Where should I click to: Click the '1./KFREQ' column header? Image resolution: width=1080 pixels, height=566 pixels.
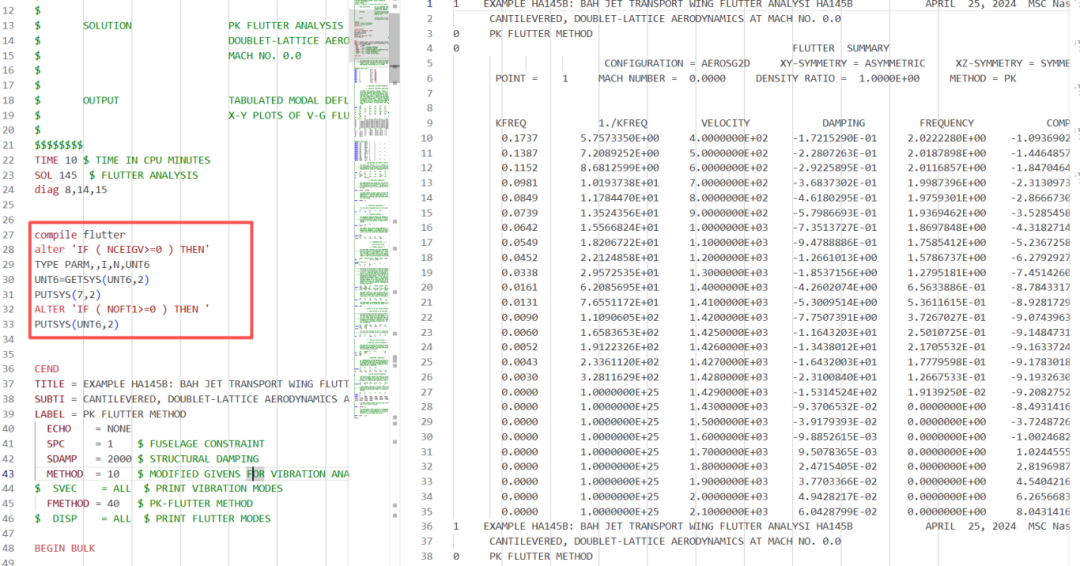click(x=623, y=123)
